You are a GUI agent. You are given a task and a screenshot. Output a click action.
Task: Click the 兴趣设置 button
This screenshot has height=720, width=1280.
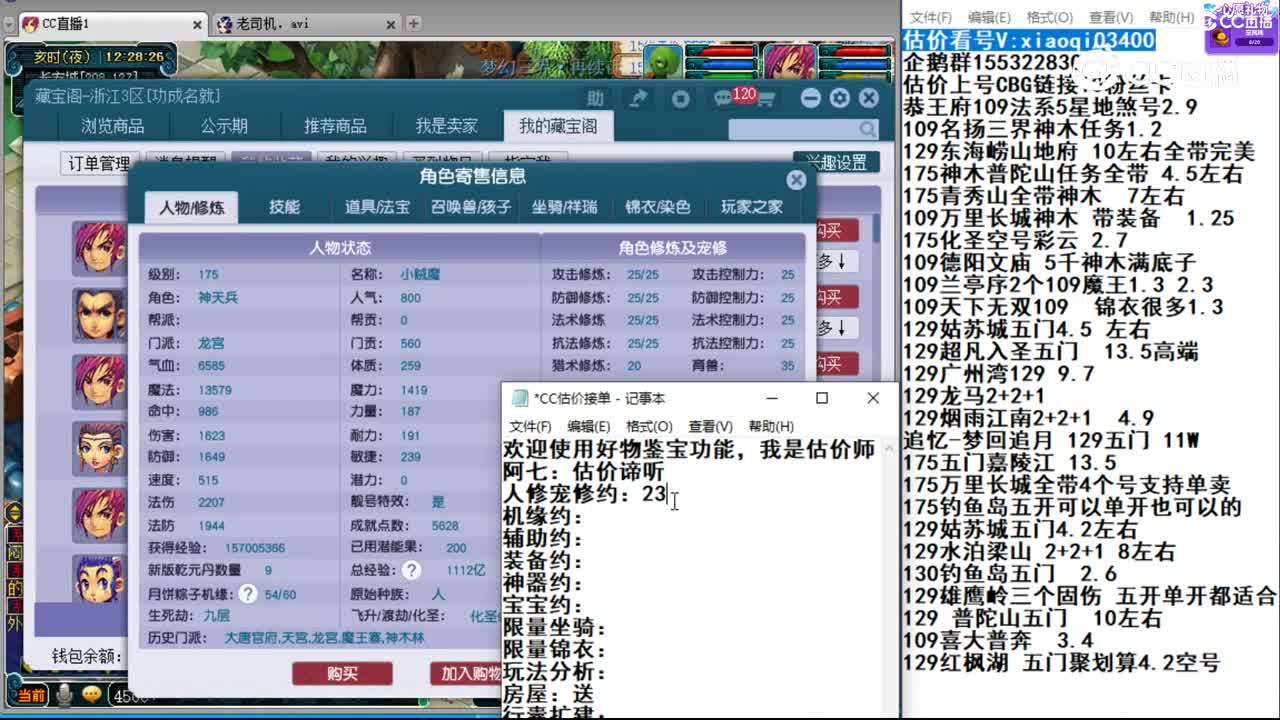coord(837,162)
